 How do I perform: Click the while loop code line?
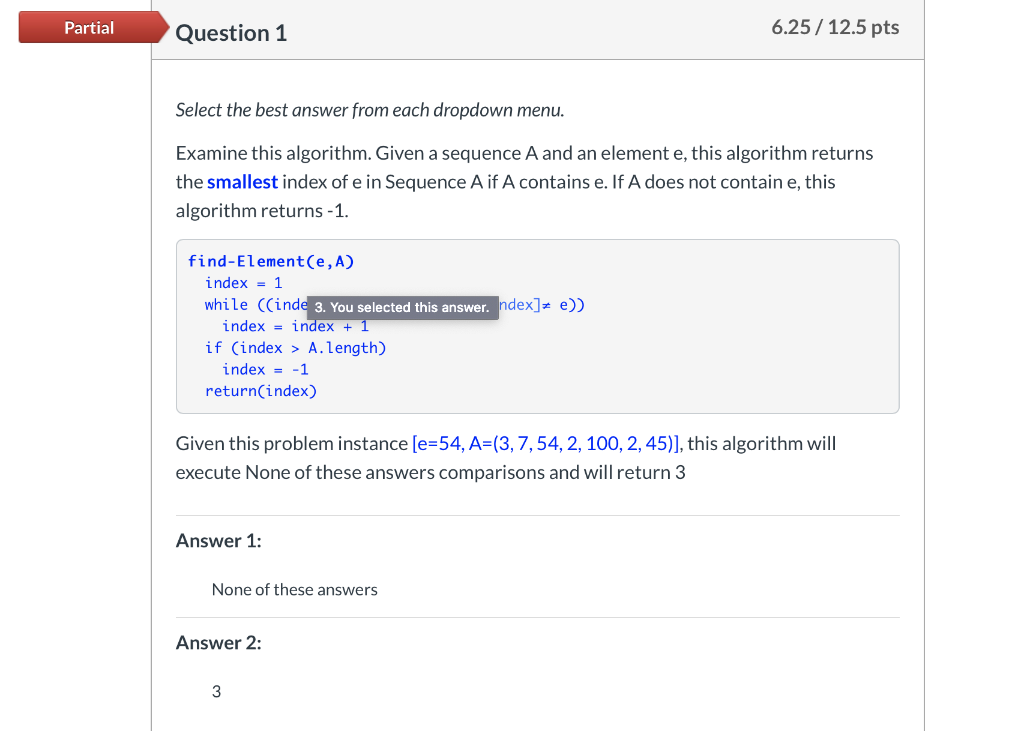pos(394,305)
